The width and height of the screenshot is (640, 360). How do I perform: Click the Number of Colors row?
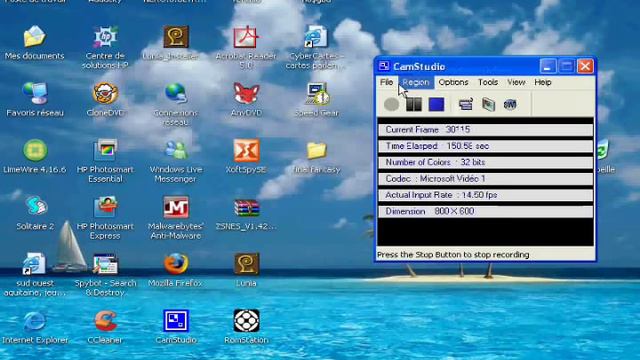click(485, 162)
